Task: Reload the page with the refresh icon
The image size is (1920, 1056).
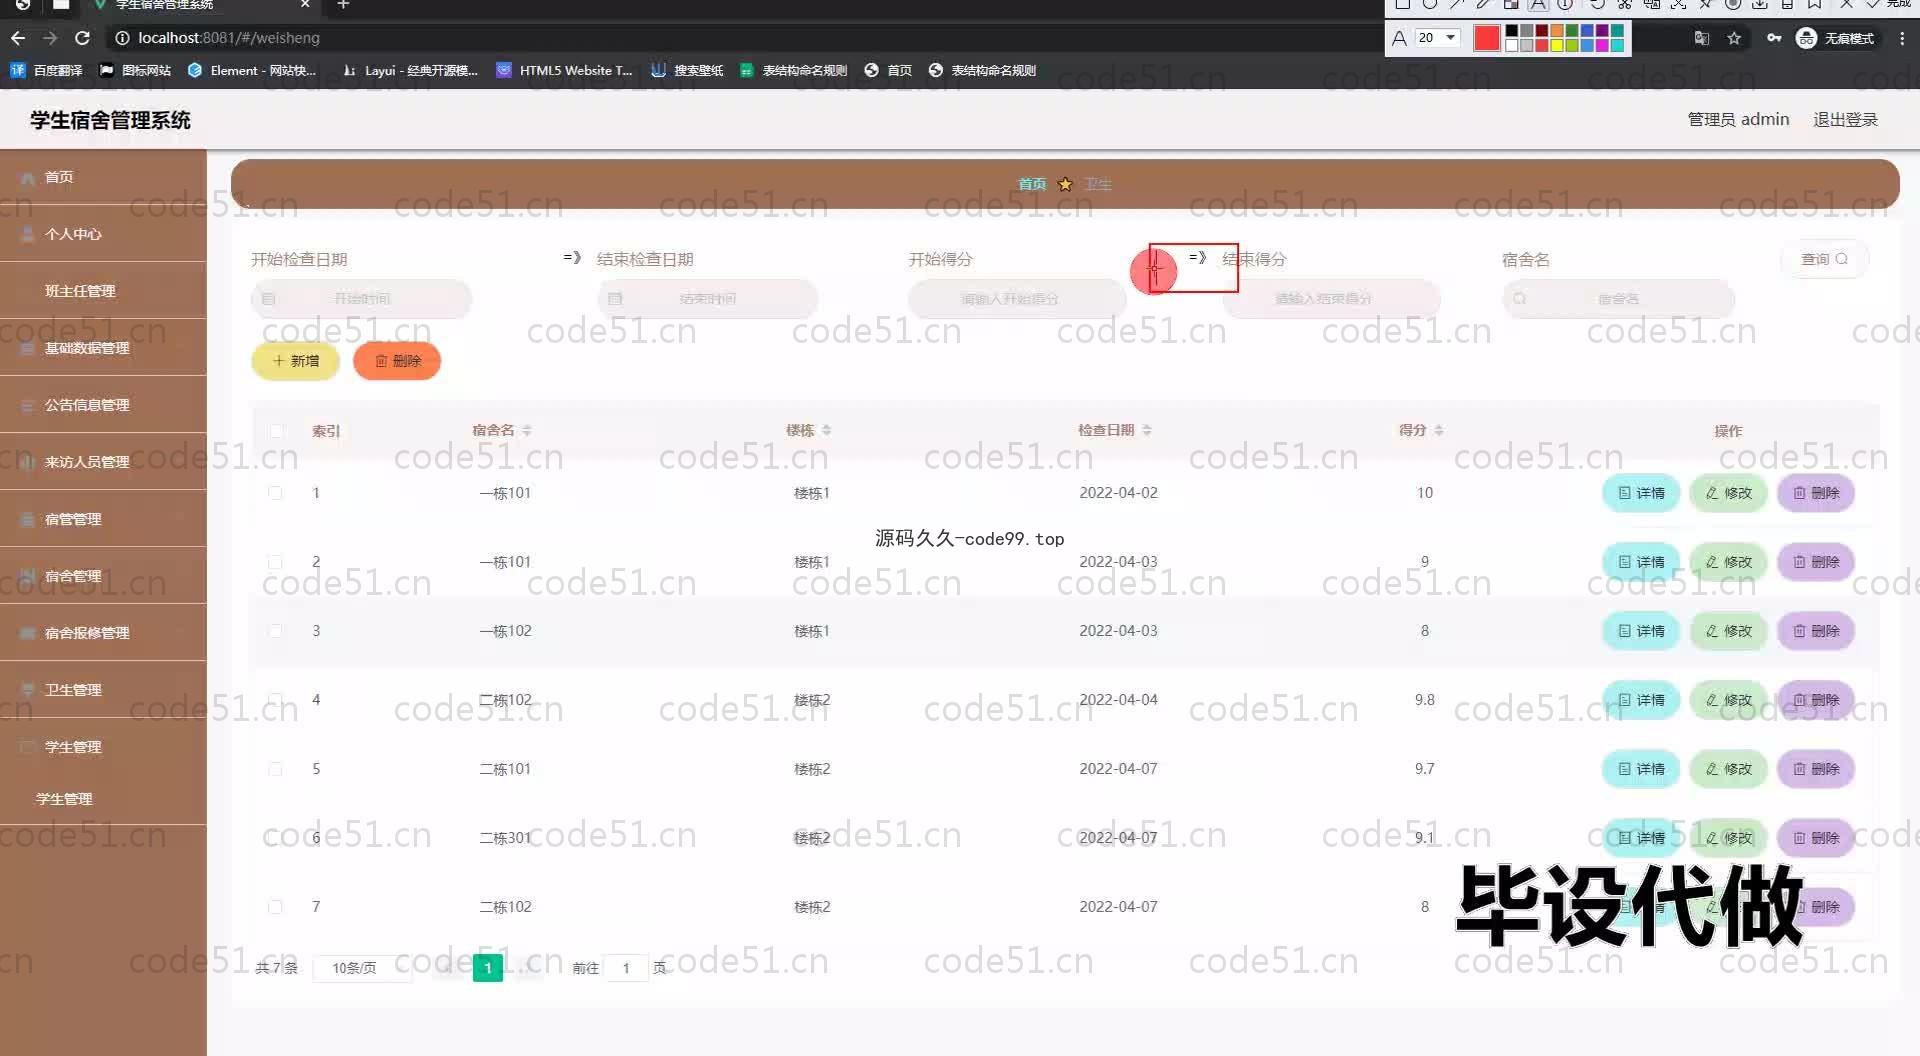Action: [x=83, y=38]
